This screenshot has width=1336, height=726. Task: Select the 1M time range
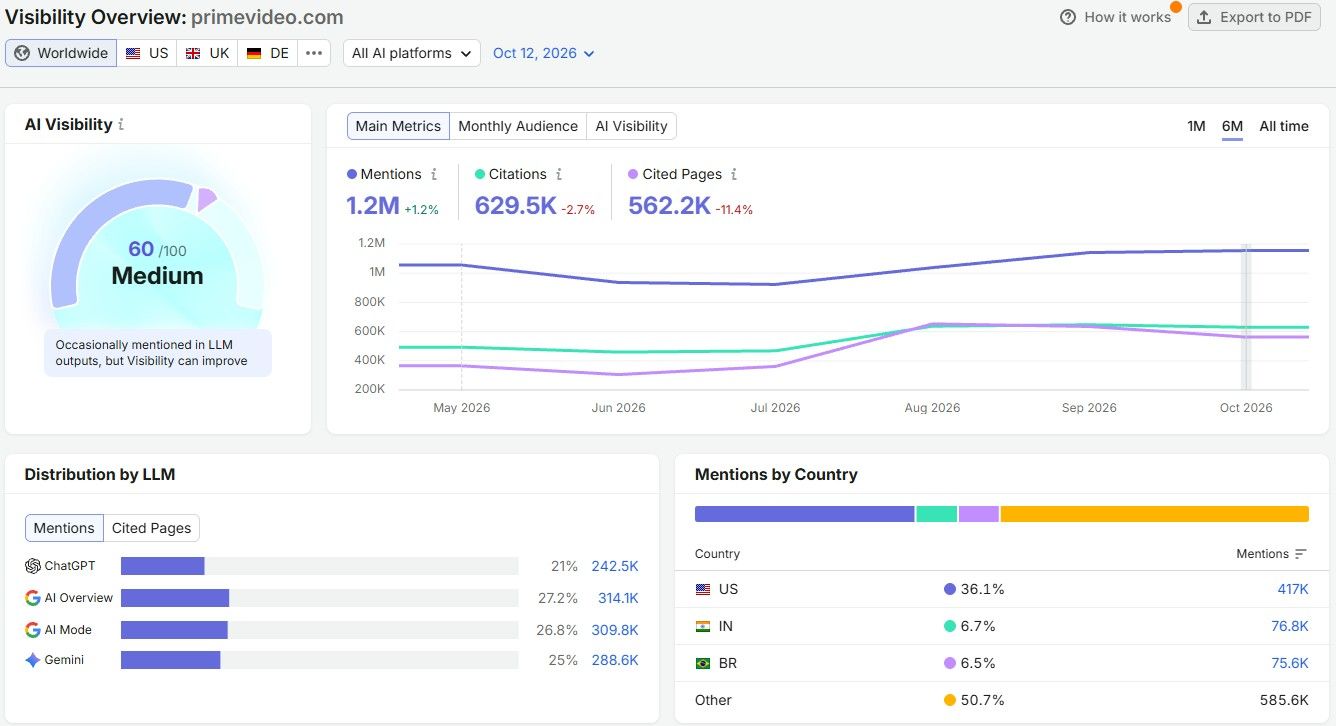click(x=1196, y=126)
